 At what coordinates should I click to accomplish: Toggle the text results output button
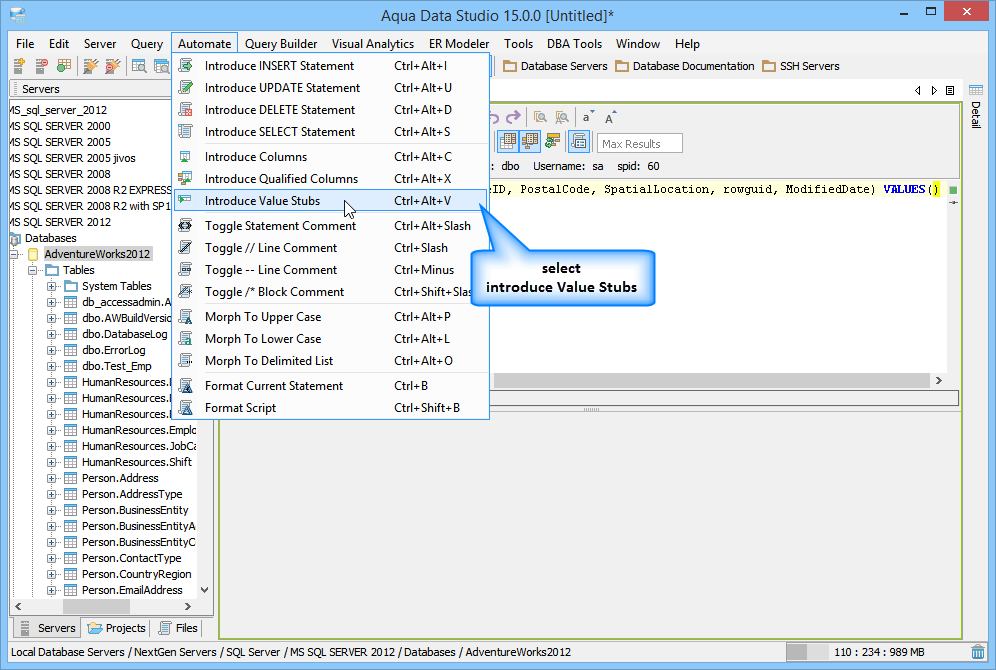tap(579, 142)
